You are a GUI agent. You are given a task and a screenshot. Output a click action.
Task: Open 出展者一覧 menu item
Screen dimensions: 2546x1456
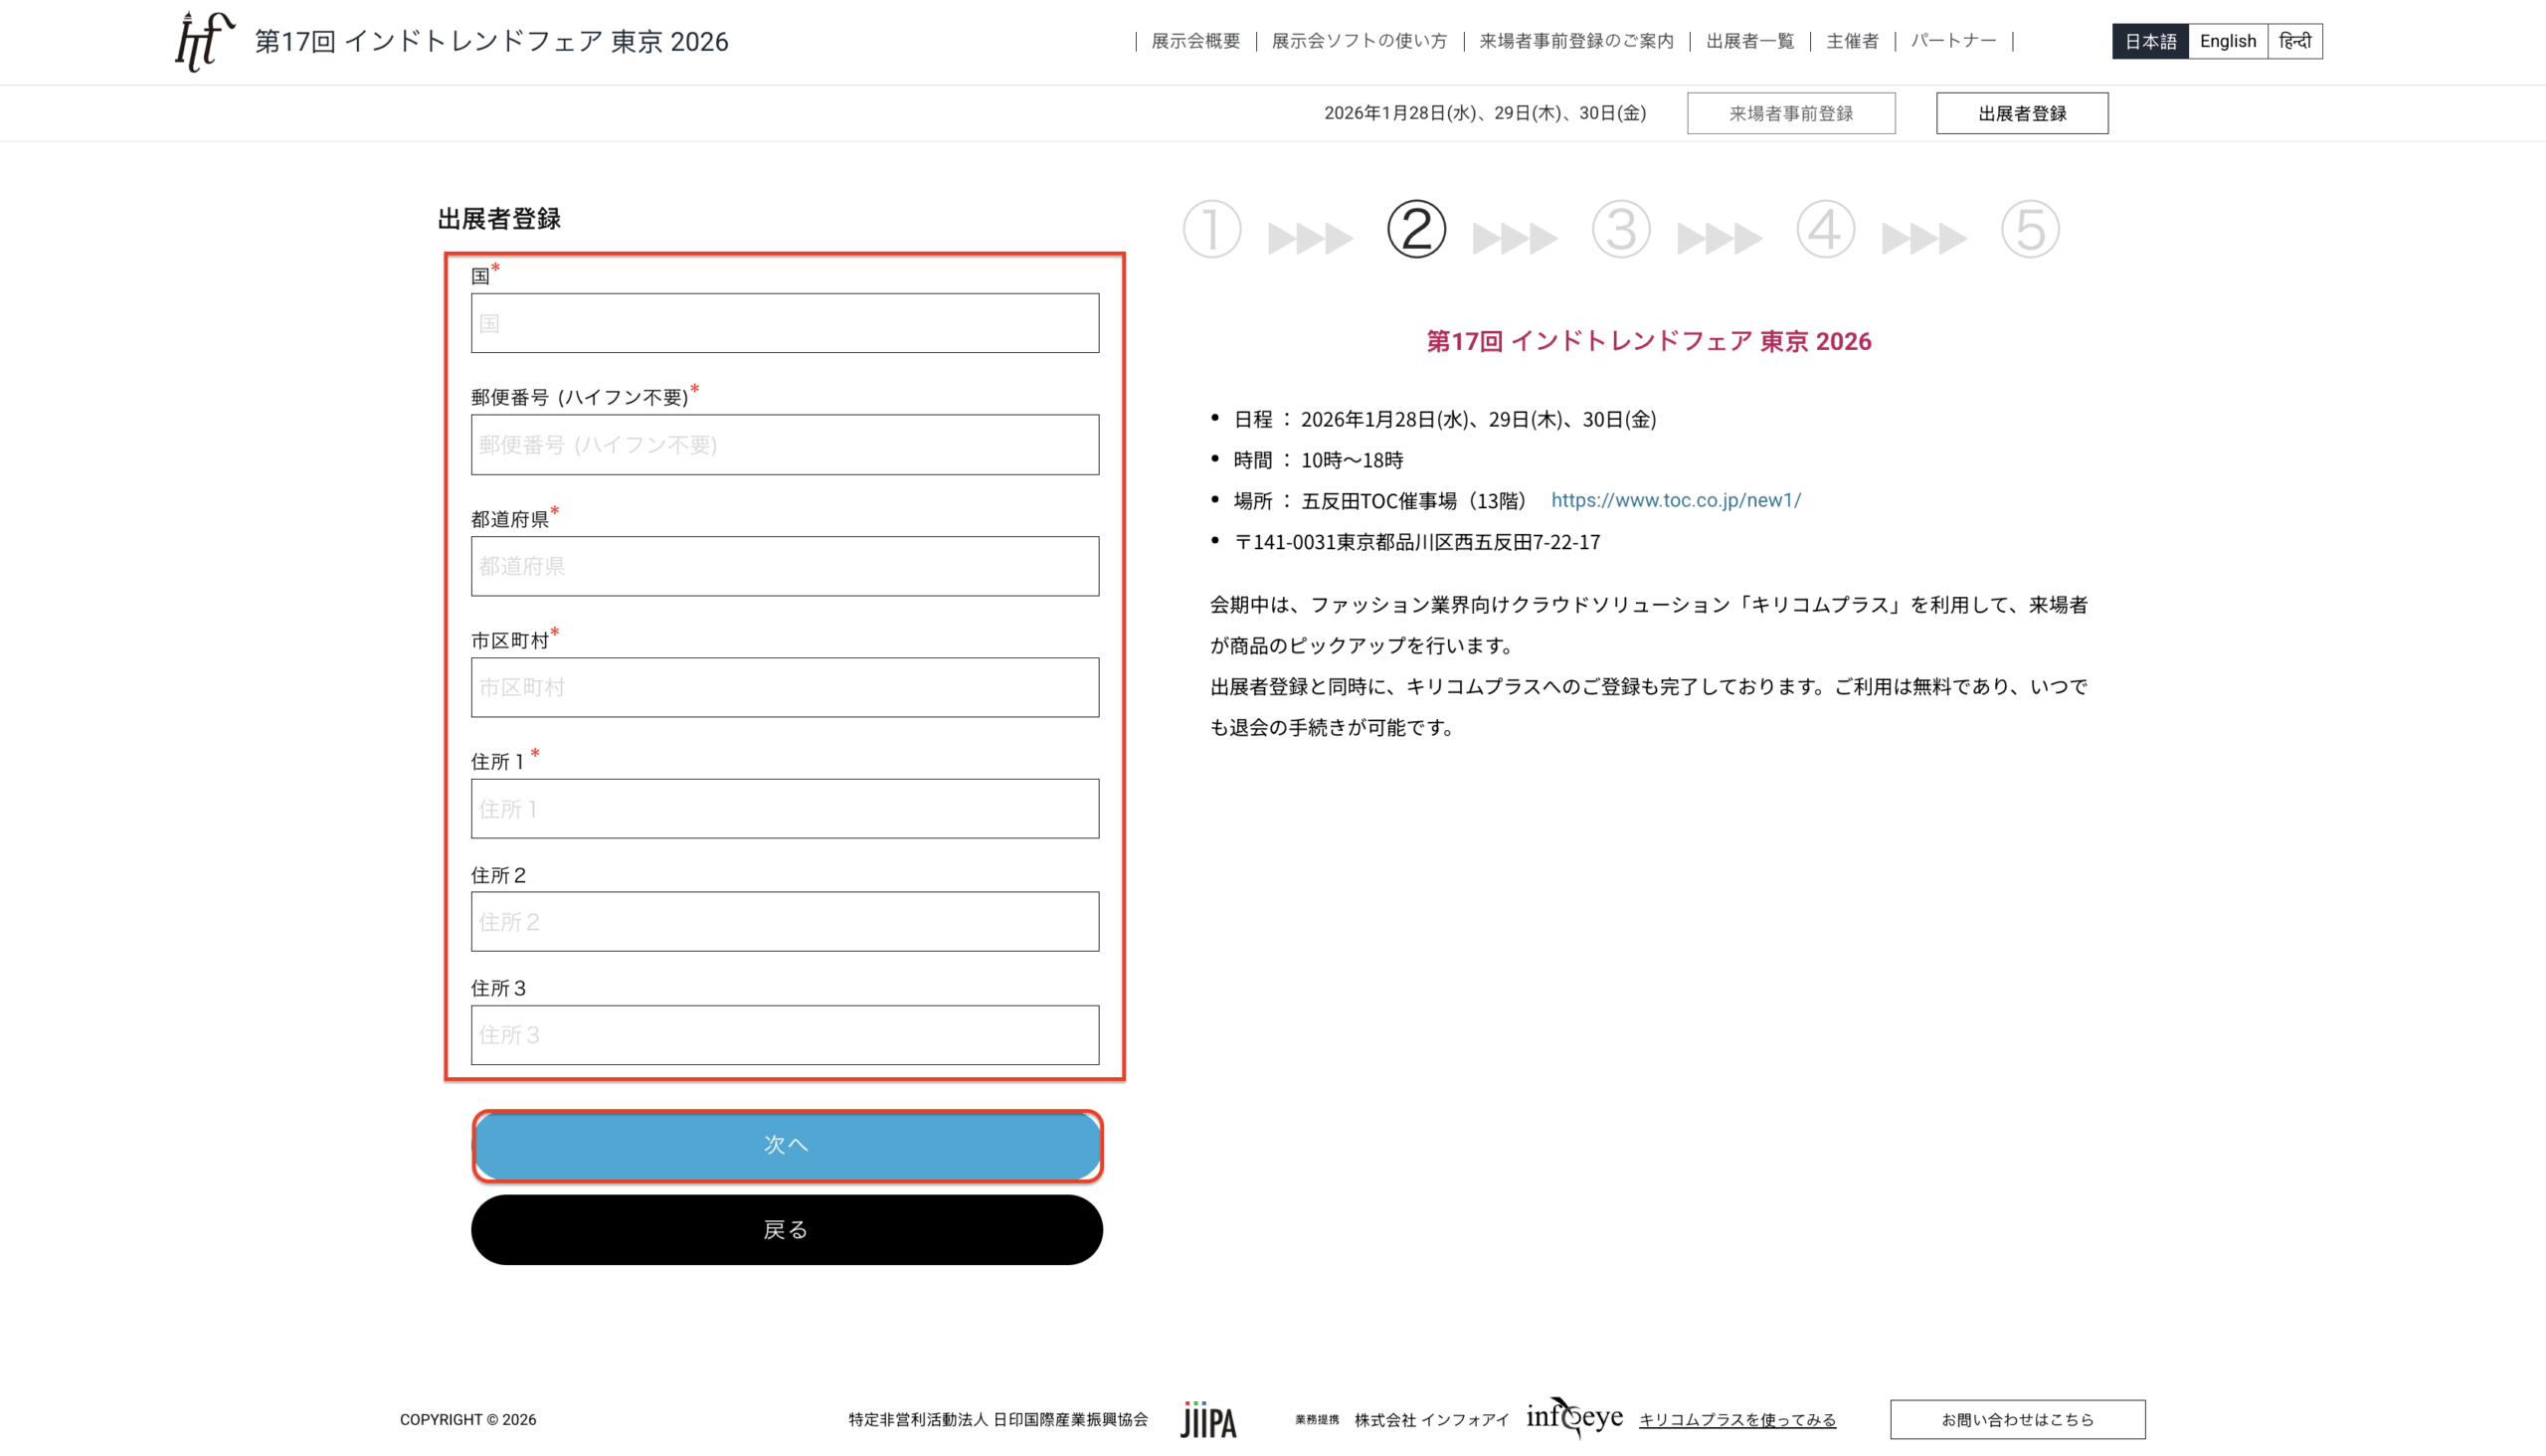click(x=1749, y=41)
